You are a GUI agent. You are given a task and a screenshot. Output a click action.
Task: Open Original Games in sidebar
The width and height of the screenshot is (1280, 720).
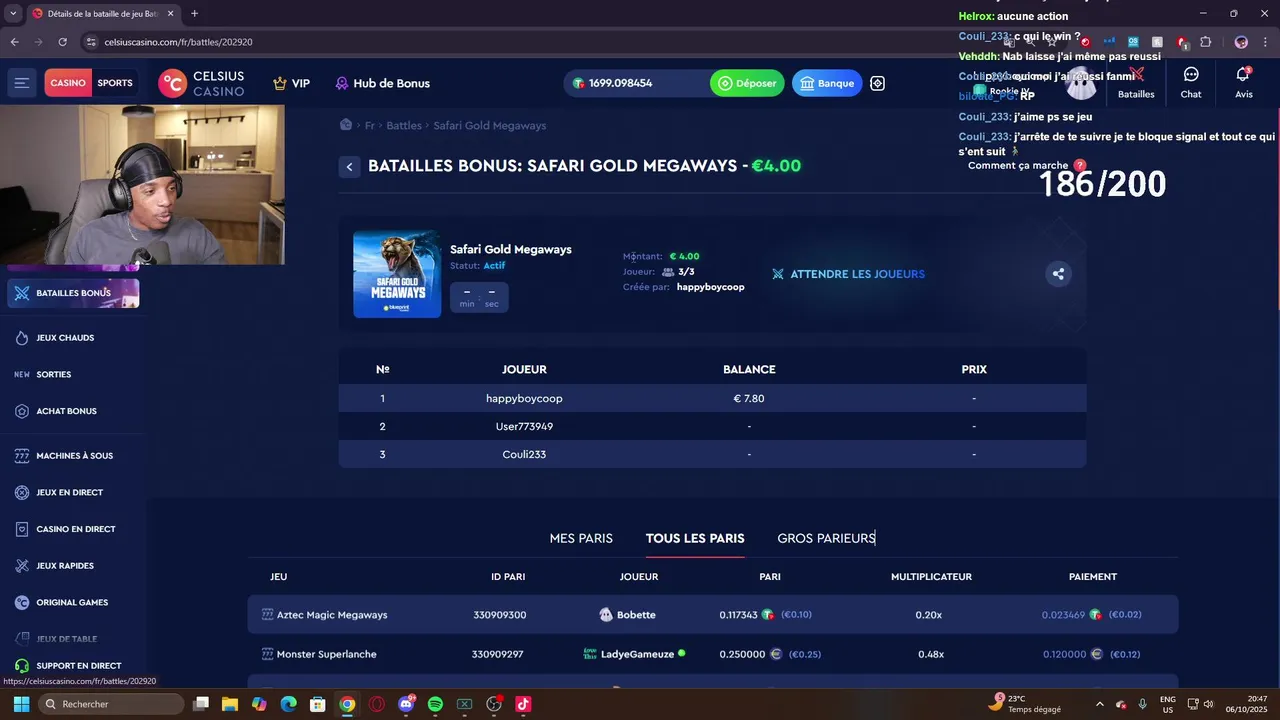coord(71,603)
